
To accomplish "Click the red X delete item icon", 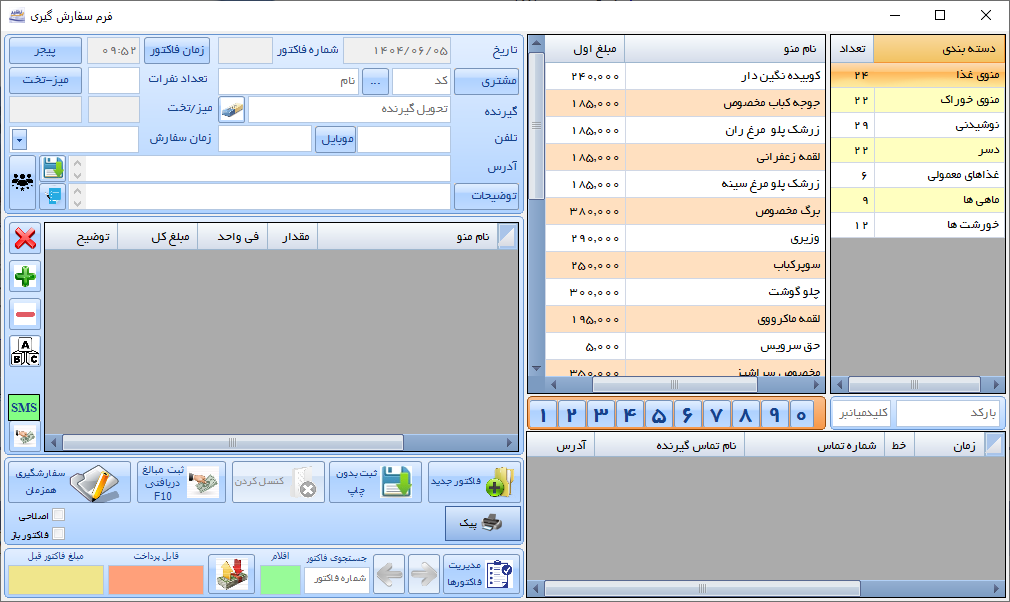I will pos(26,238).
